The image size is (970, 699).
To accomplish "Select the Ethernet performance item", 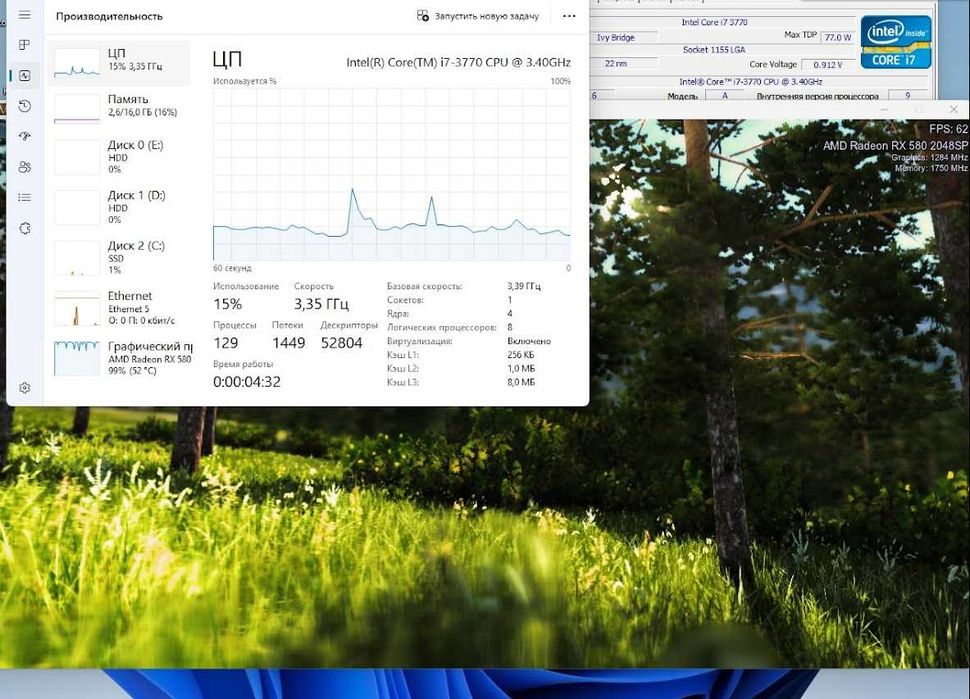I will click(x=119, y=308).
